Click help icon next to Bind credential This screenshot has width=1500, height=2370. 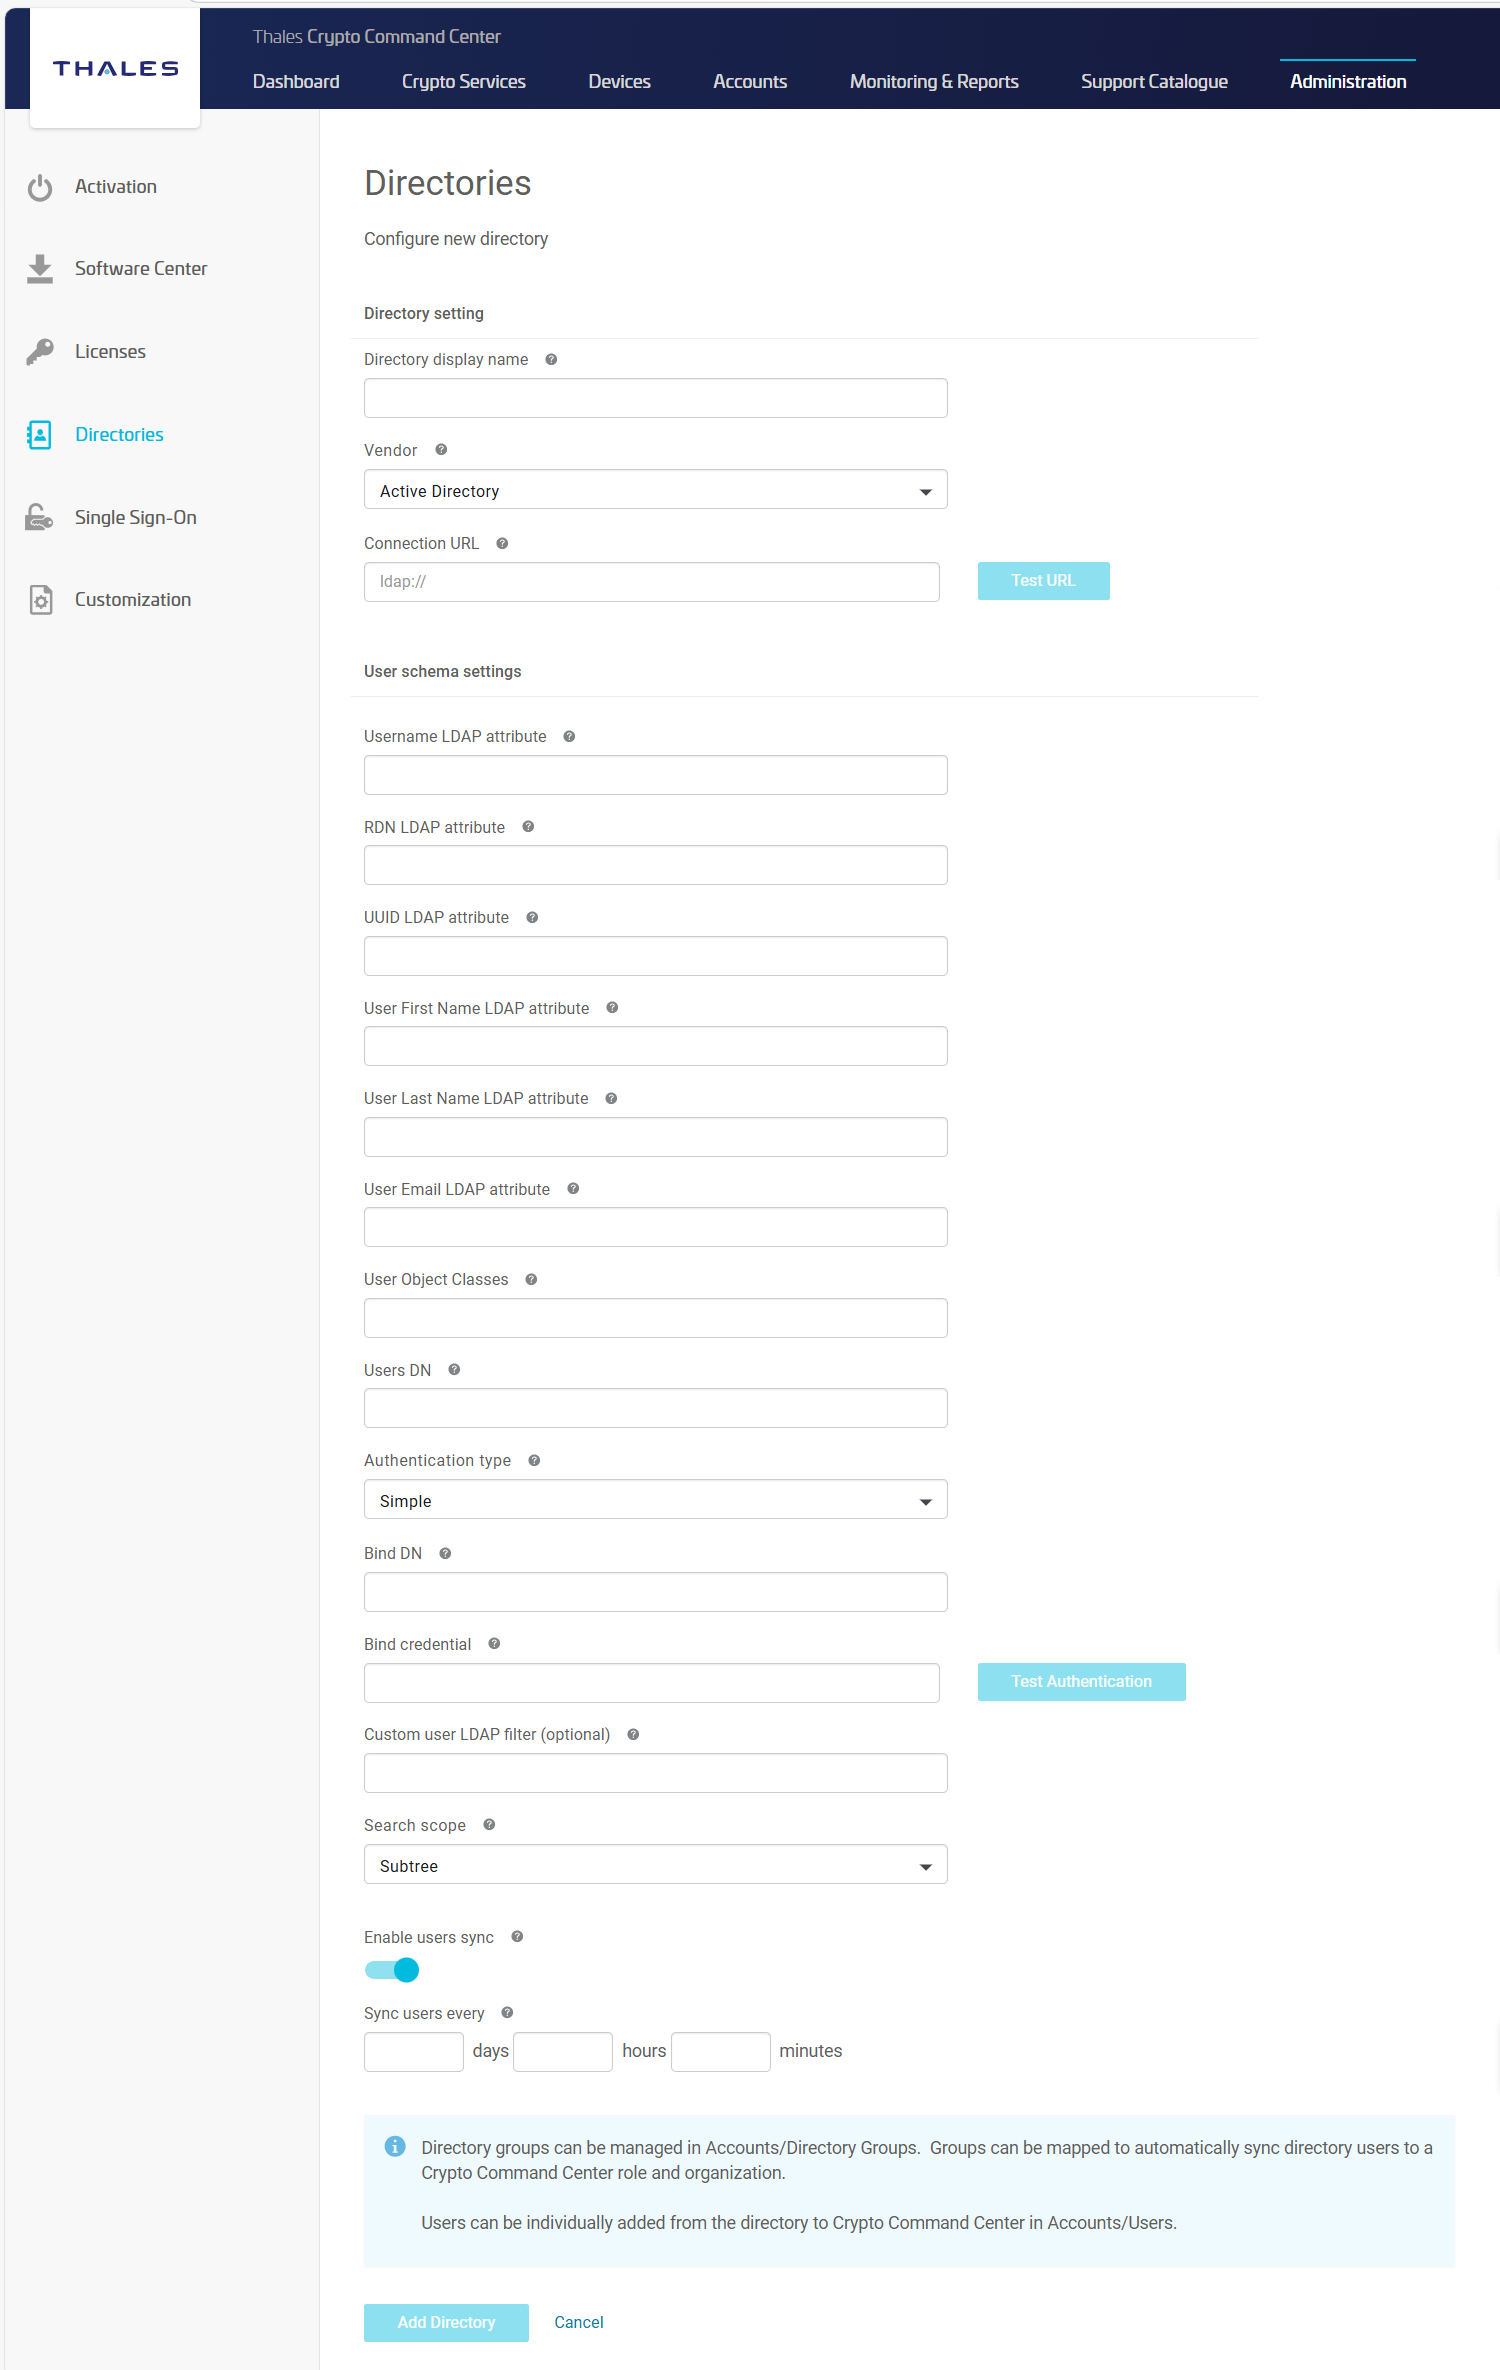coord(494,1644)
